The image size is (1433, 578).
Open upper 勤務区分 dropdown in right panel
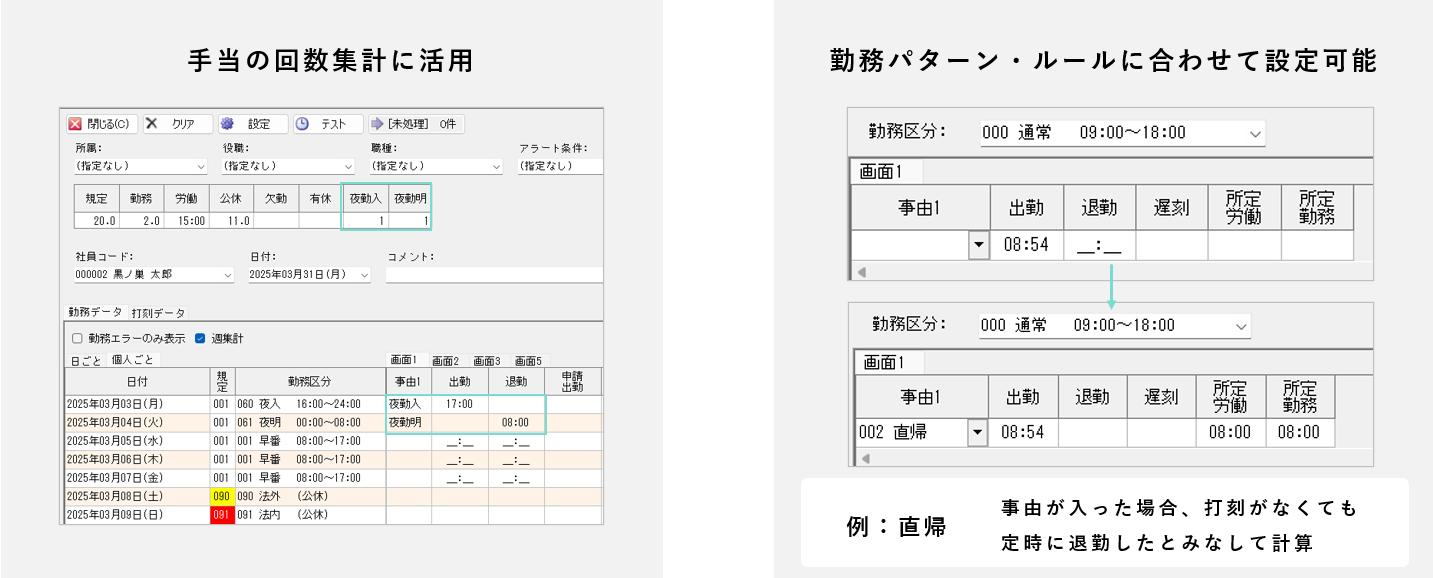tap(1122, 133)
